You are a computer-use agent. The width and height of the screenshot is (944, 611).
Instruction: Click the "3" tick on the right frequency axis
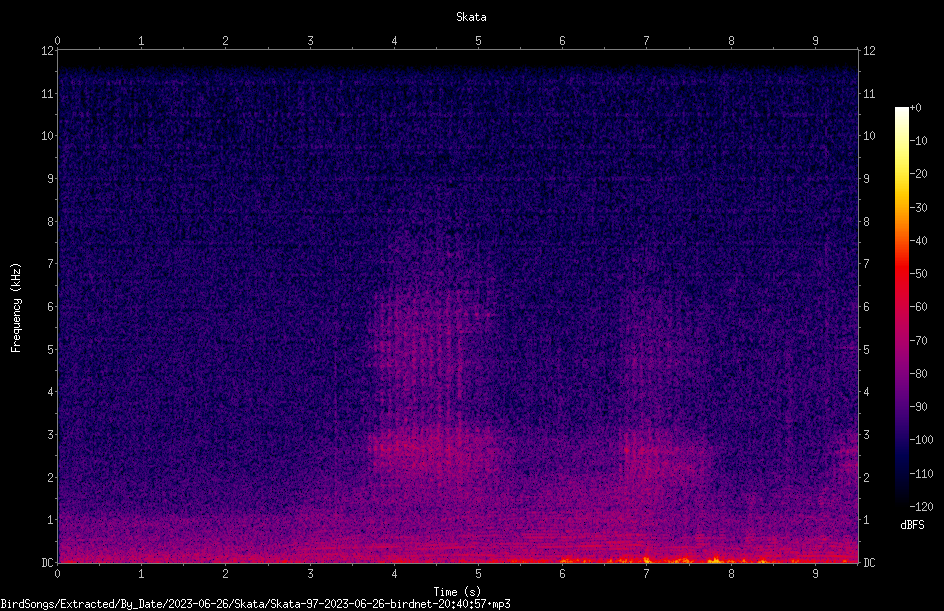[866, 435]
